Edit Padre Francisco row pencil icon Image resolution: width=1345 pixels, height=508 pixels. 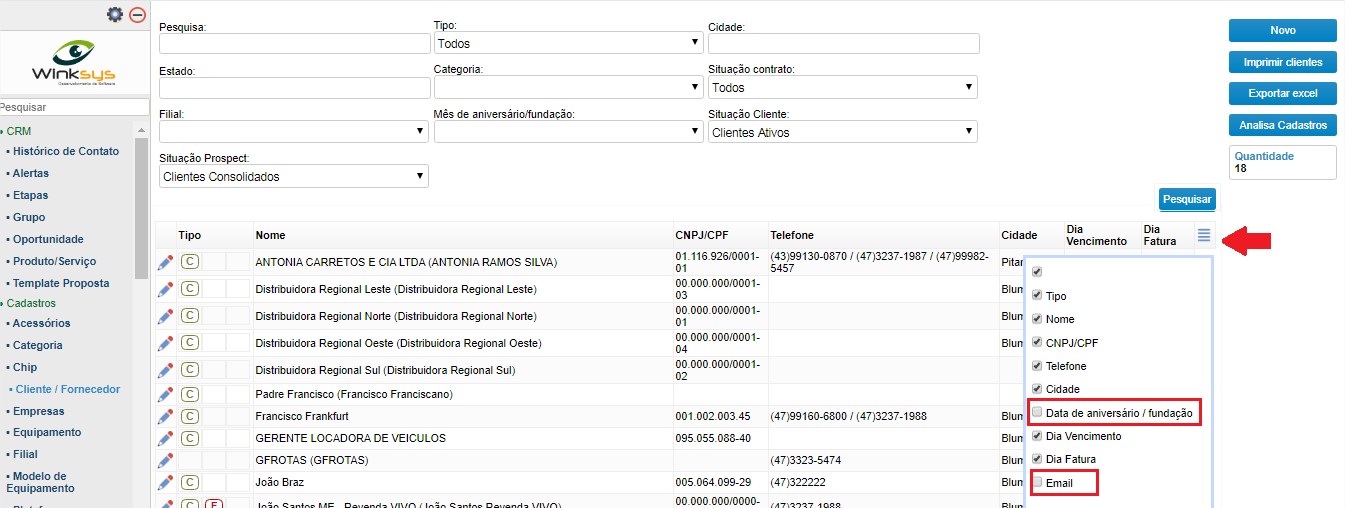[x=166, y=394]
